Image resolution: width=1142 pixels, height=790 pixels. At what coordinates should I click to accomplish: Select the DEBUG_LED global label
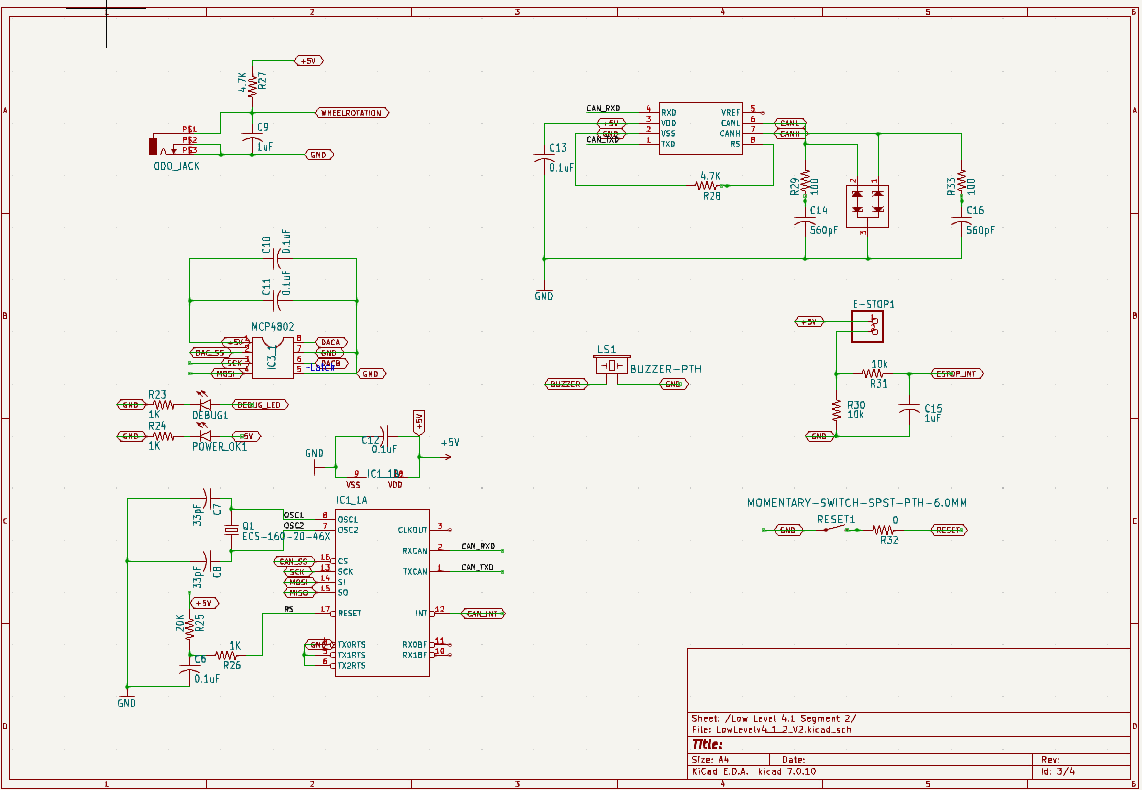click(260, 405)
